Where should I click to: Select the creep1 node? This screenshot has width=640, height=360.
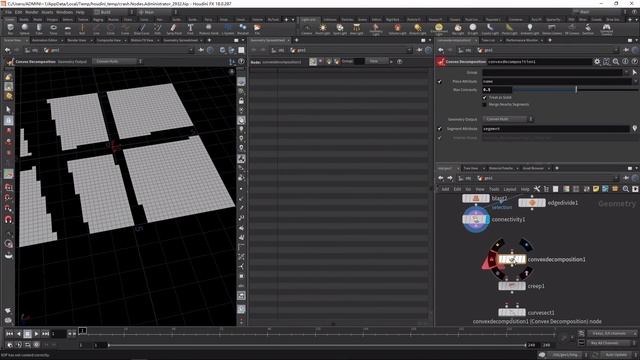512,286
